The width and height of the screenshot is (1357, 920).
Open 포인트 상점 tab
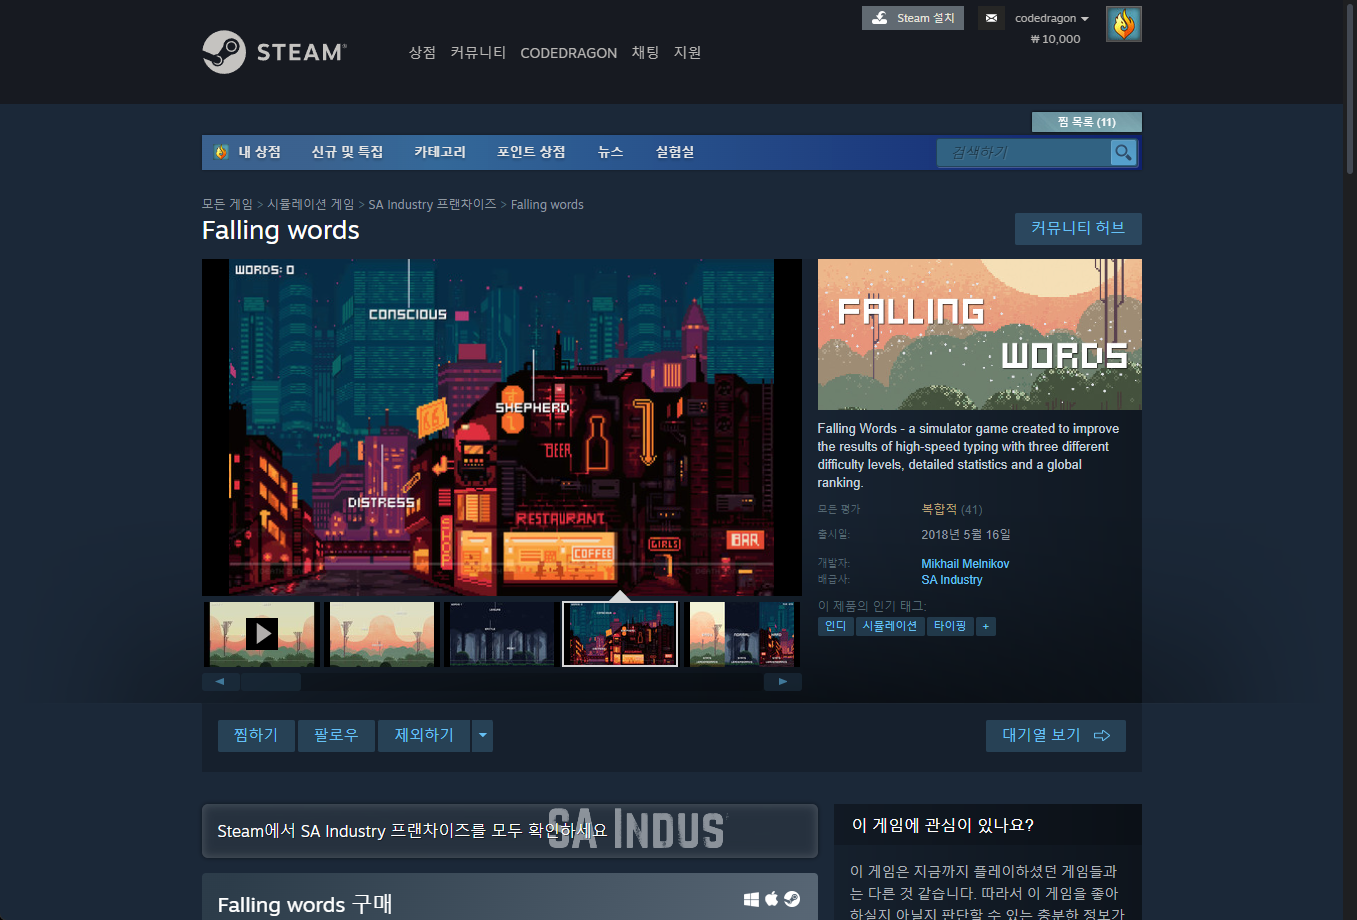[x=531, y=152]
